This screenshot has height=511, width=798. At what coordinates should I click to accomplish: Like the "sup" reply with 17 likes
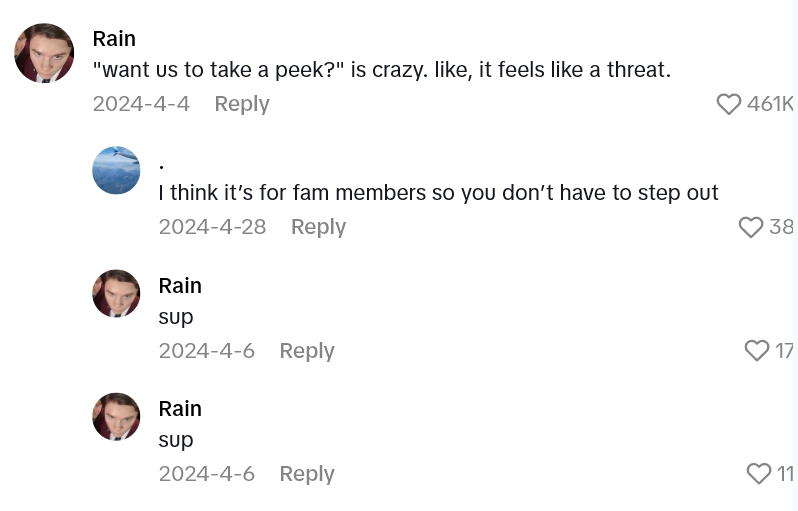pyautogui.click(x=757, y=350)
